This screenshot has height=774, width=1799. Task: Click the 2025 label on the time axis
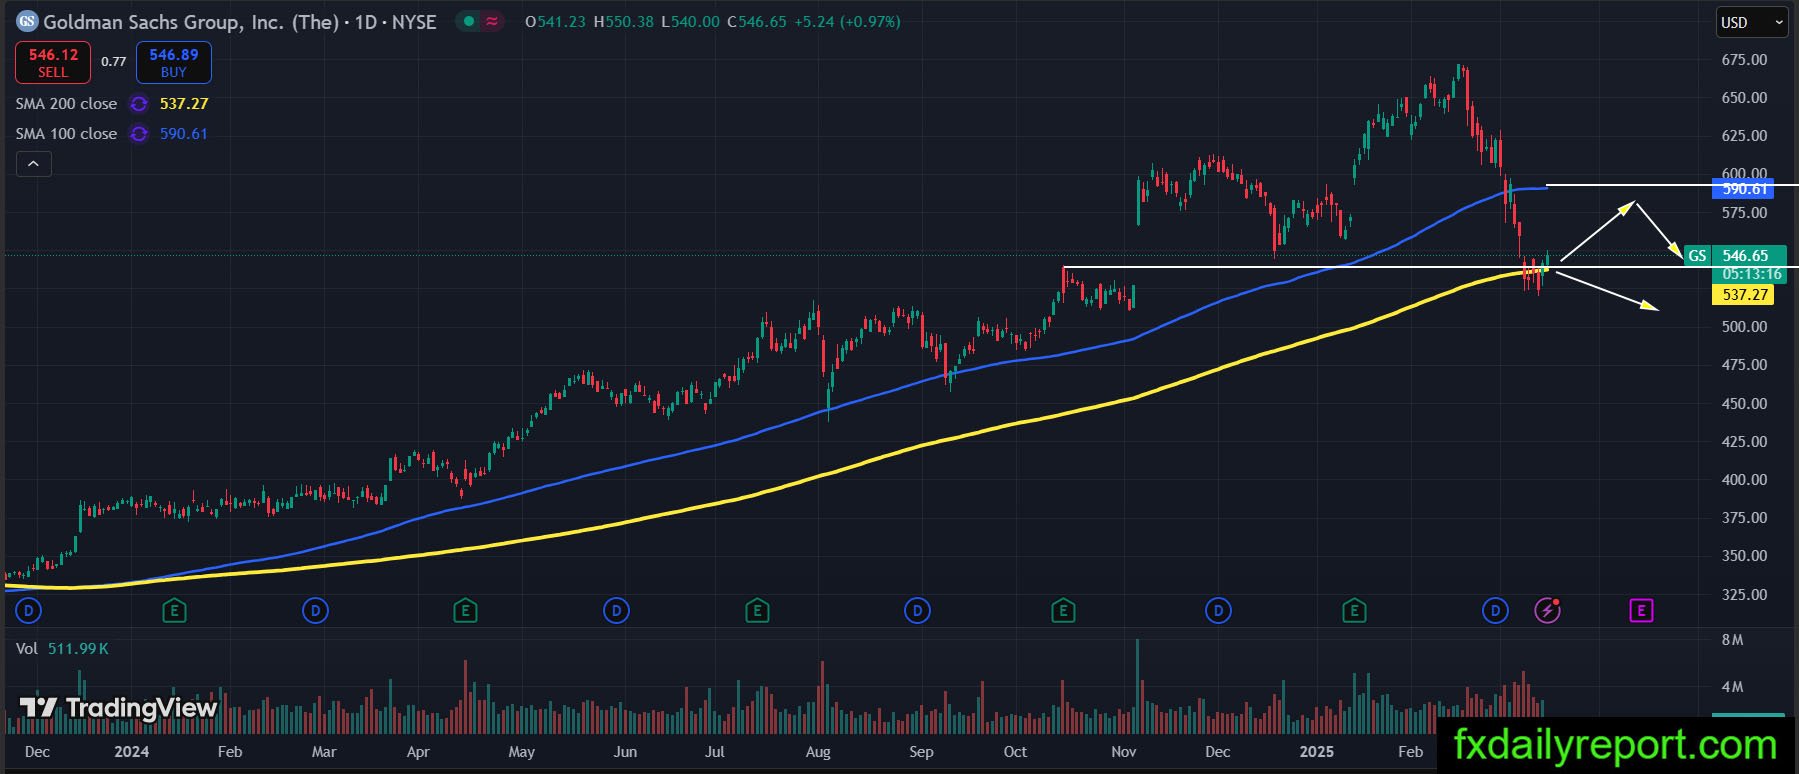(x=1316, y=752)
